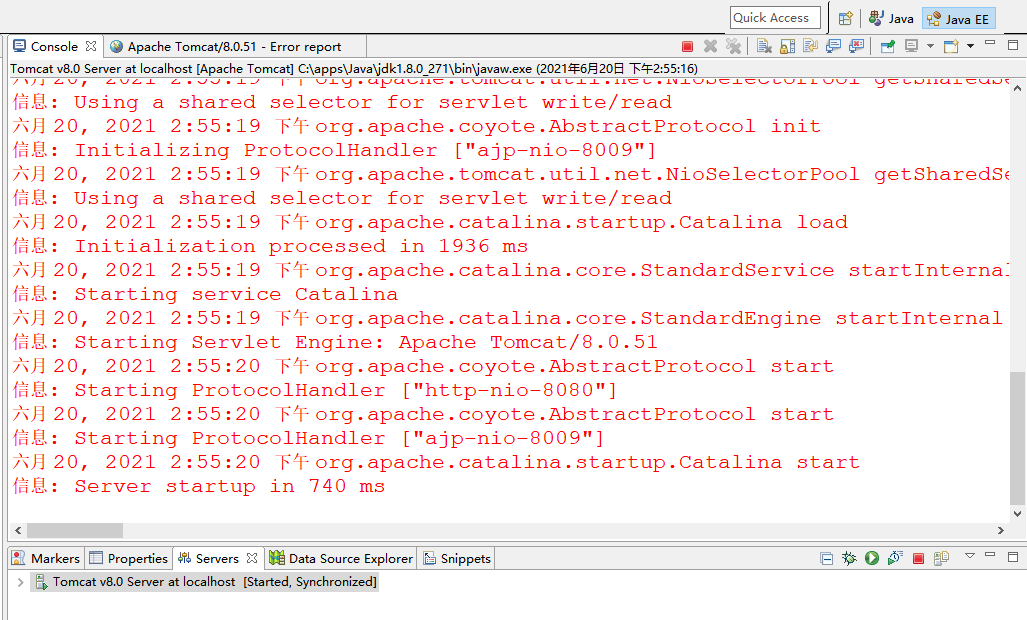Close the Servers tab

pos(252,558)
